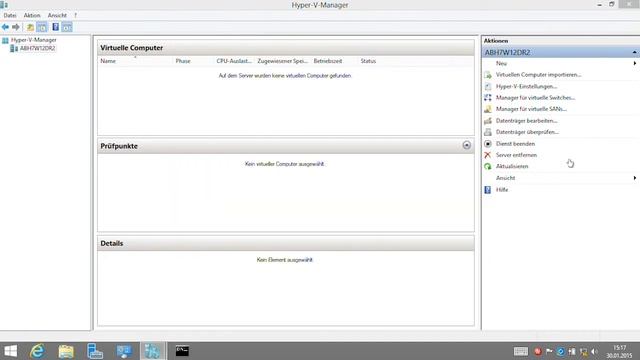The image size is (640, 360).
Task: Collapse the Prüfpunkte section with round chevron
Action: point(467,145)
